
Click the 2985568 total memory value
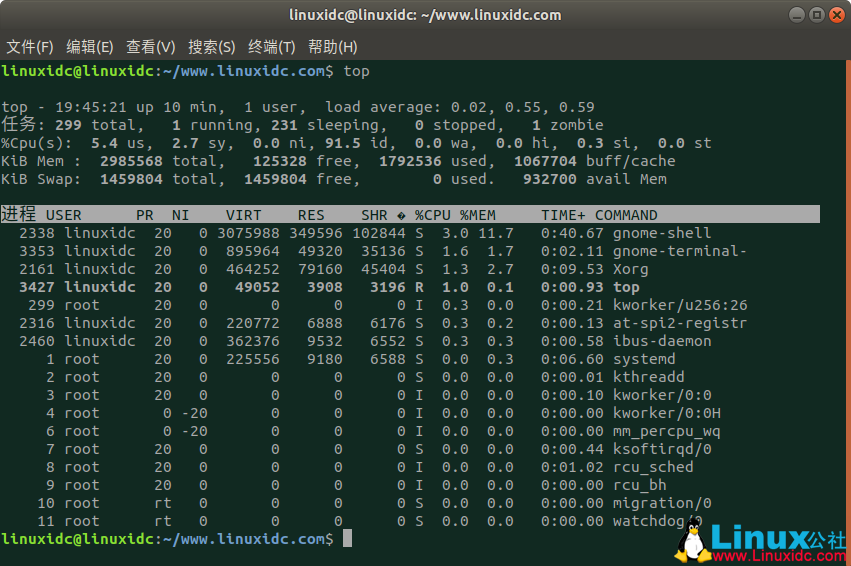(x=131, y=161)
